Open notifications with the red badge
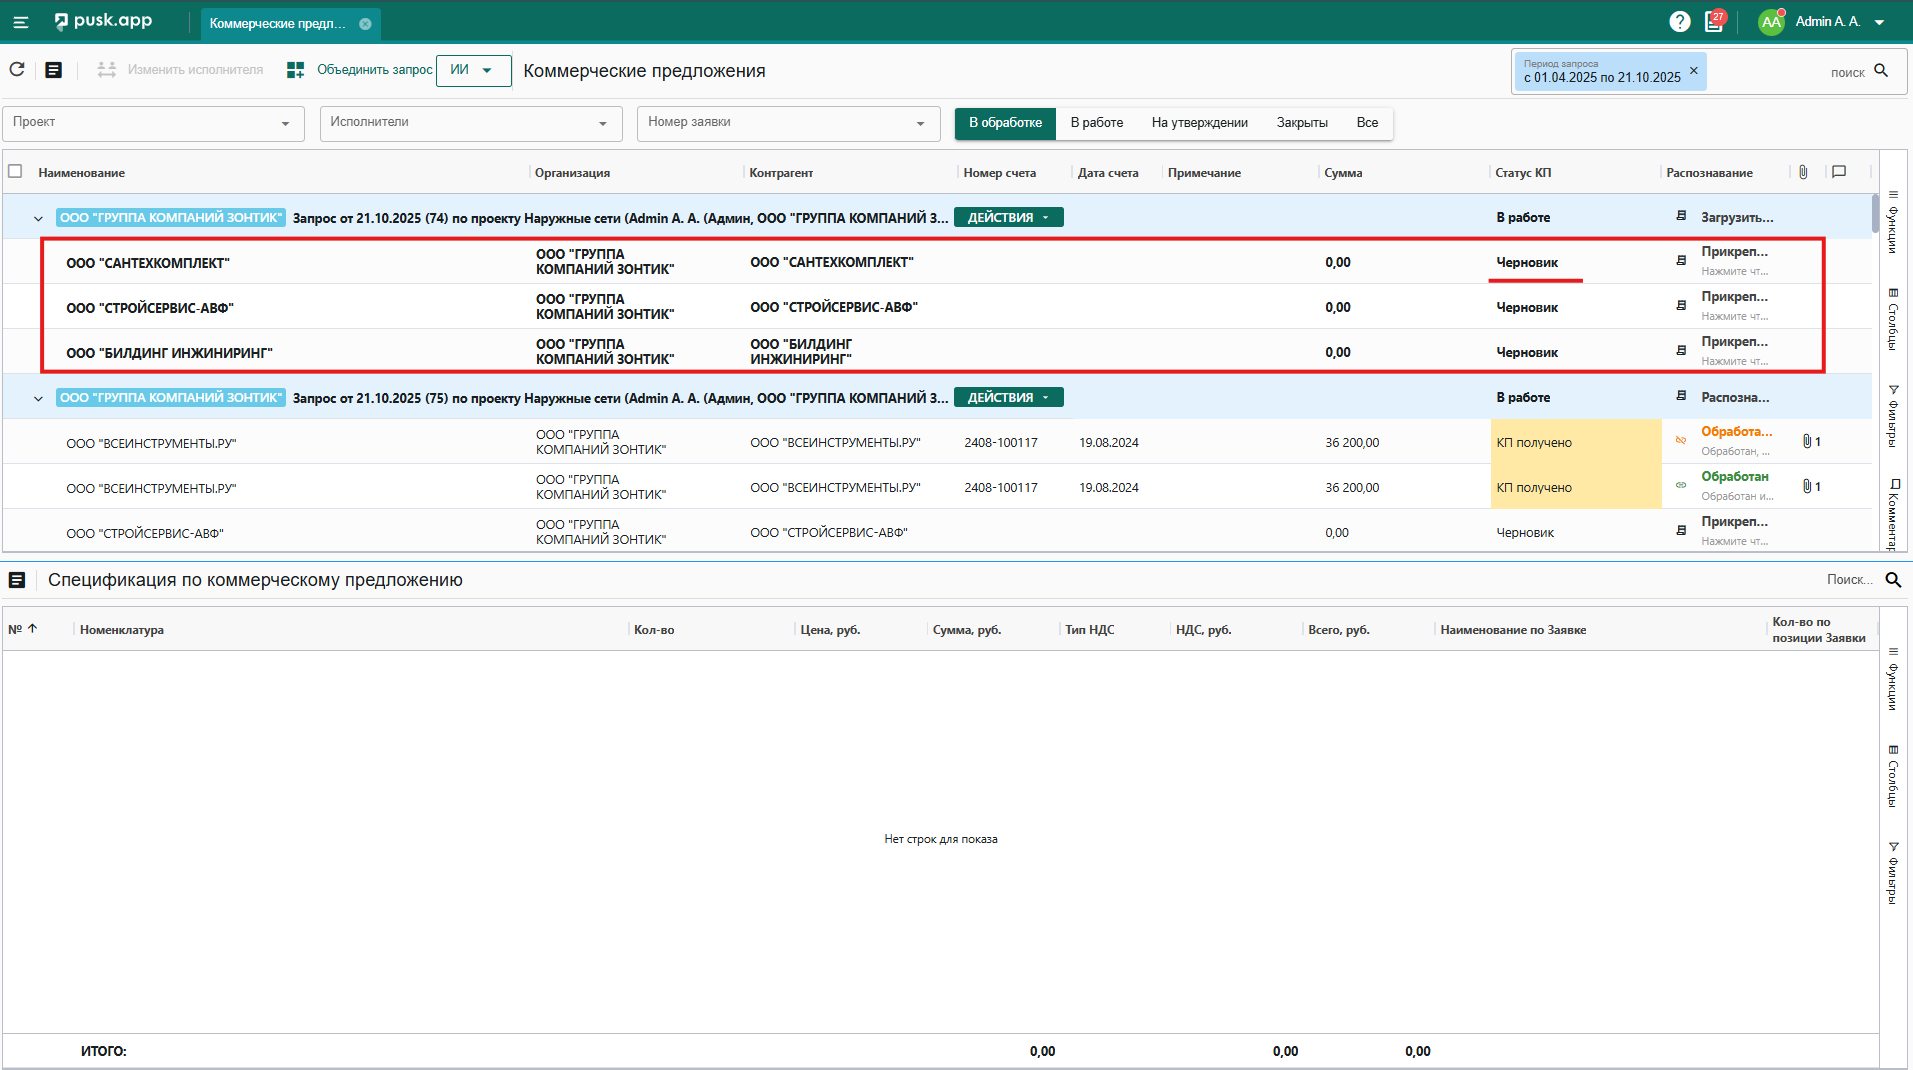This screenshot has width=1913, height=1070. tap(1714, 22)
